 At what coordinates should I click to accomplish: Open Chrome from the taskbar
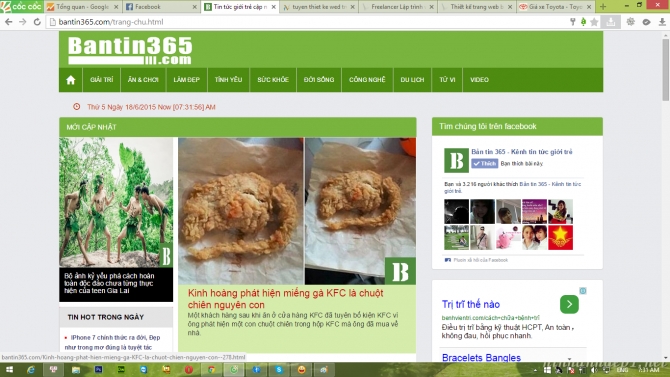coord(212,370)
